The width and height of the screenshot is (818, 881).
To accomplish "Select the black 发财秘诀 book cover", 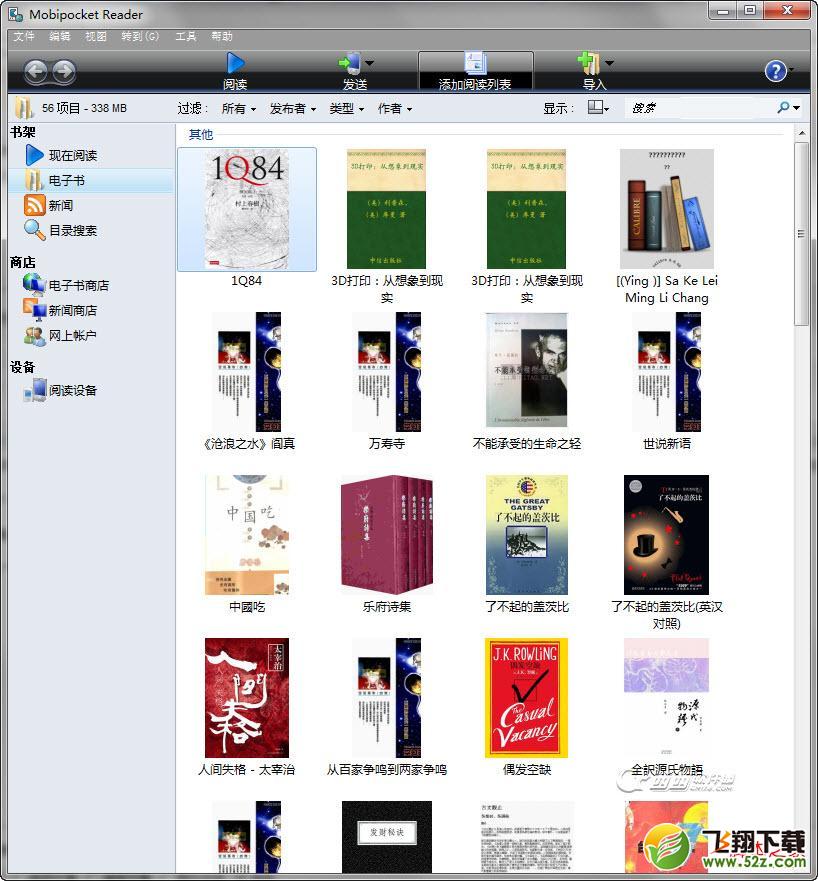I will 387,837.
